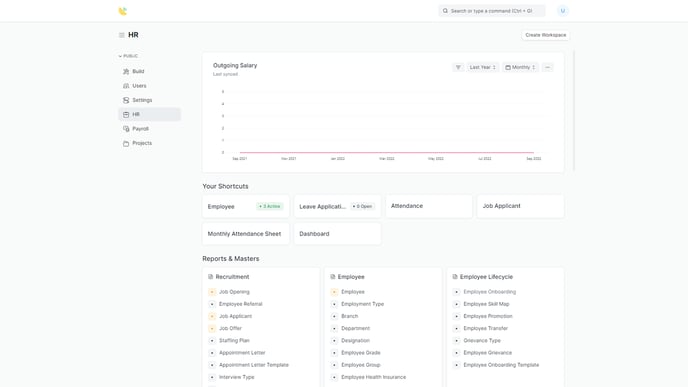Select HR workspace in sidebar
Image resolution: width=688 pixels, height=387 pixels.
pos(149,115)
